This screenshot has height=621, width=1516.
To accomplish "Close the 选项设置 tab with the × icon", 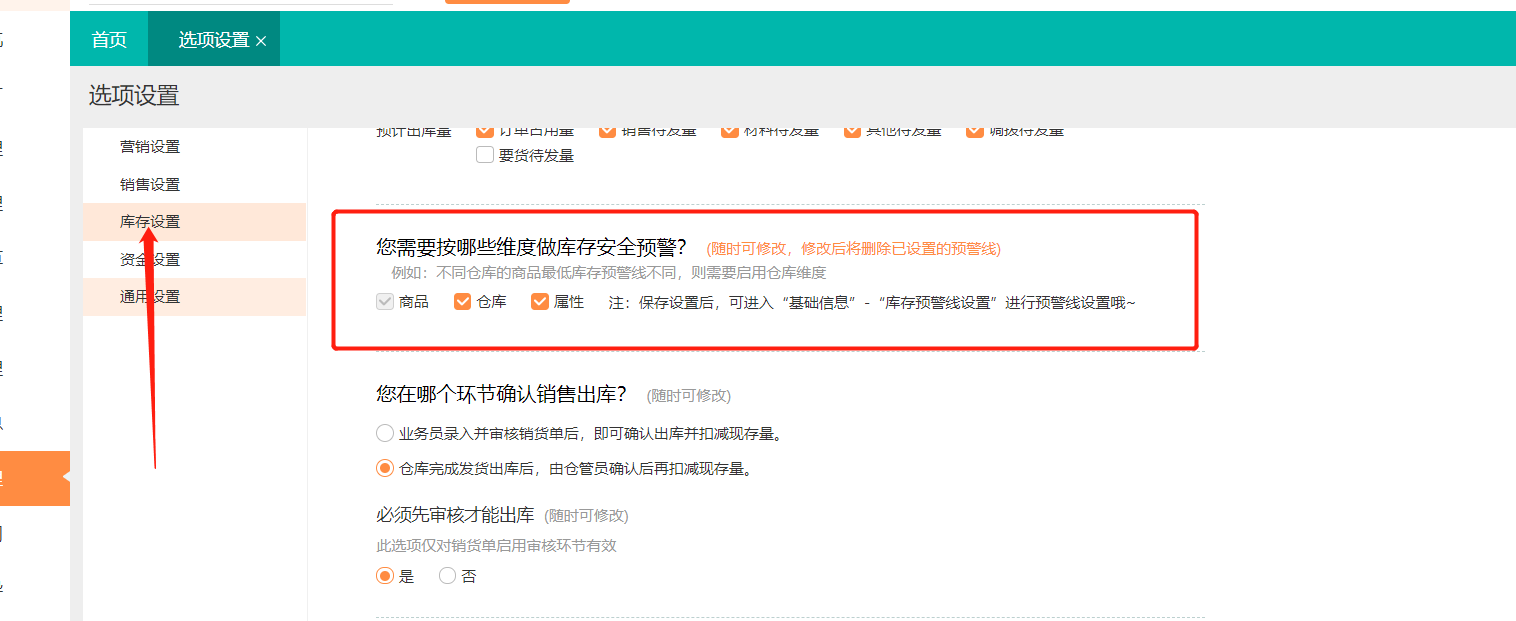I will pyautogui.click(x=261, y=41).
